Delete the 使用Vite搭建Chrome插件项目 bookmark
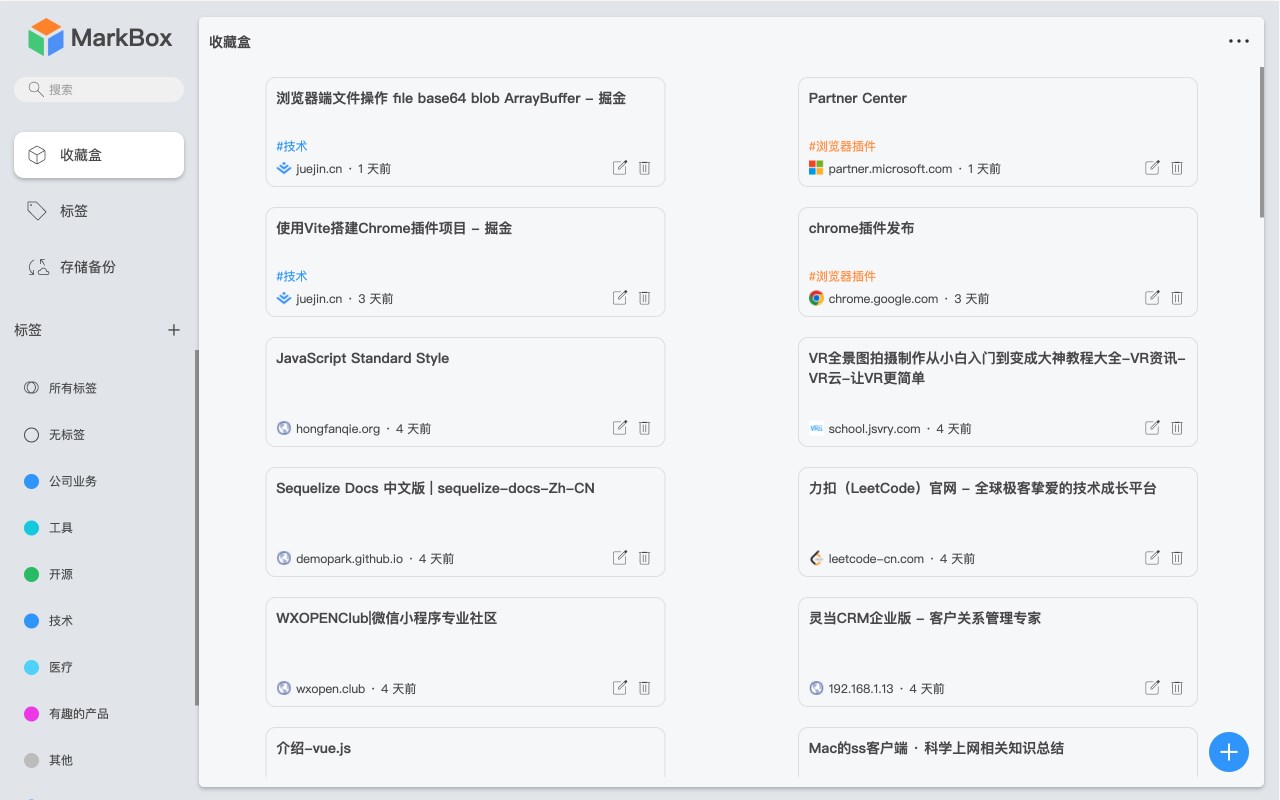1280x800 pixels. click(x=644, y=298)
